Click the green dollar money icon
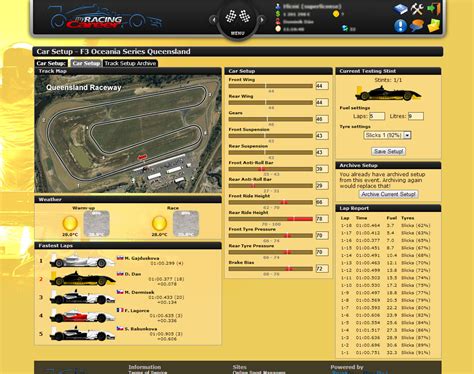The width and height of the screenshot is (474, 374). click(278, 14)
